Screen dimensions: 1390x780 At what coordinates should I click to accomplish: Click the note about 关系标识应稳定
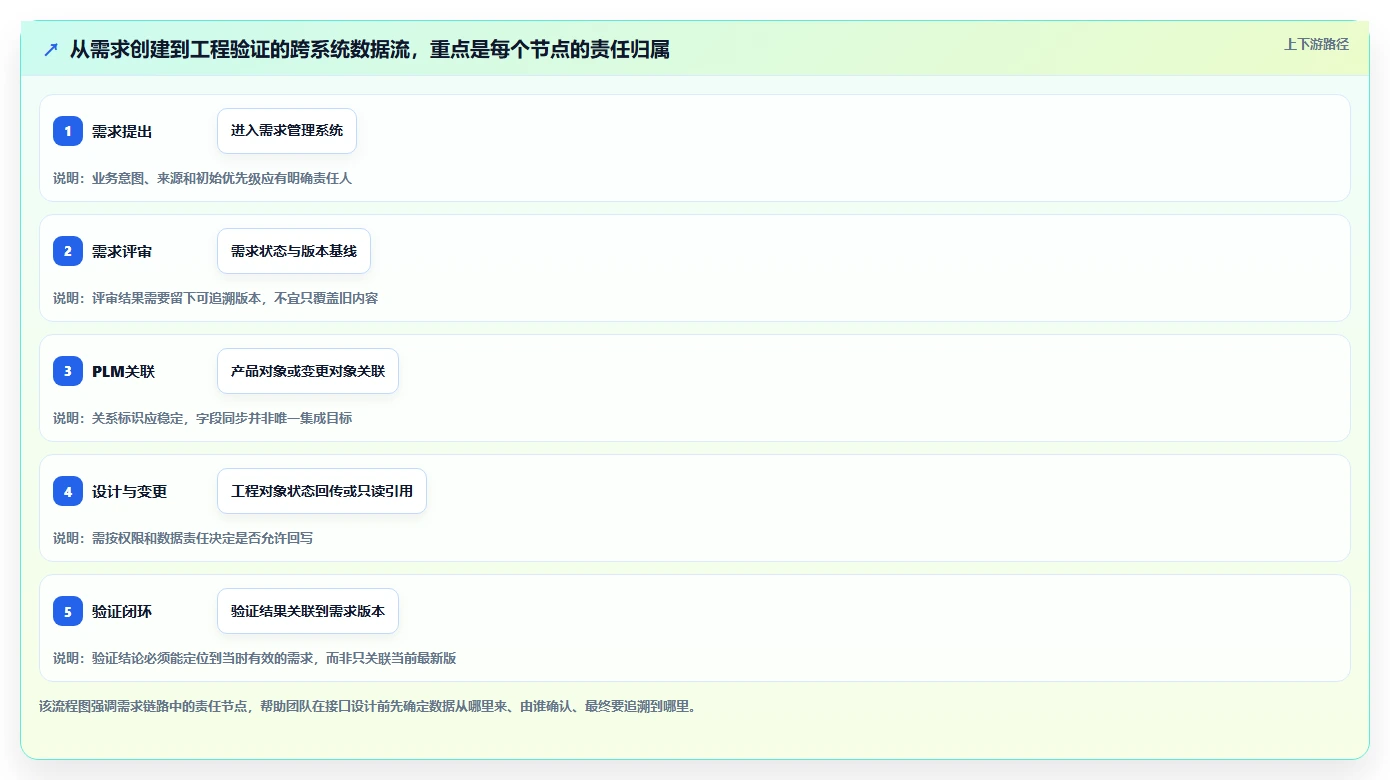click(203, 418)
